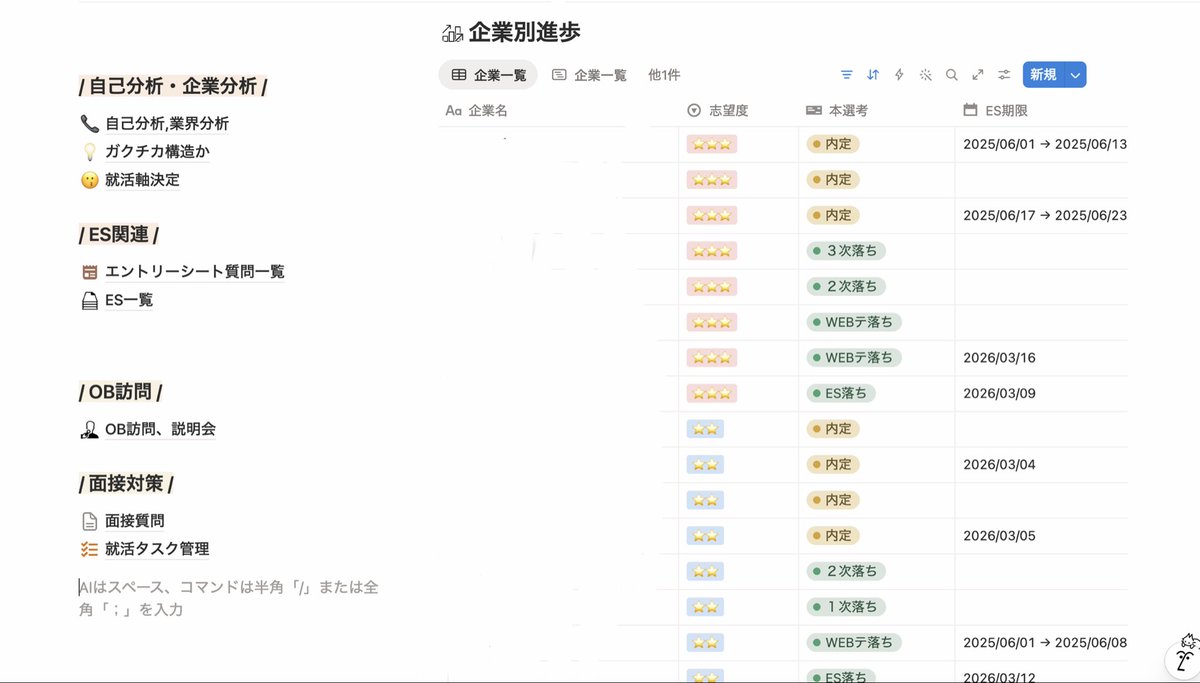This screenshot has width=1200, height=683.
Task: Open the 面接質問 page link
Action: tap(135, 521)
